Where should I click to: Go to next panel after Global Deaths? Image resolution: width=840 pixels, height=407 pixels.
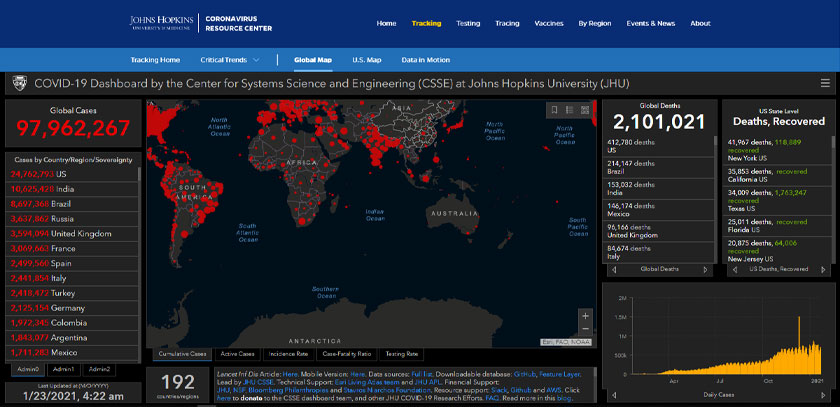[x=707, y=269]
